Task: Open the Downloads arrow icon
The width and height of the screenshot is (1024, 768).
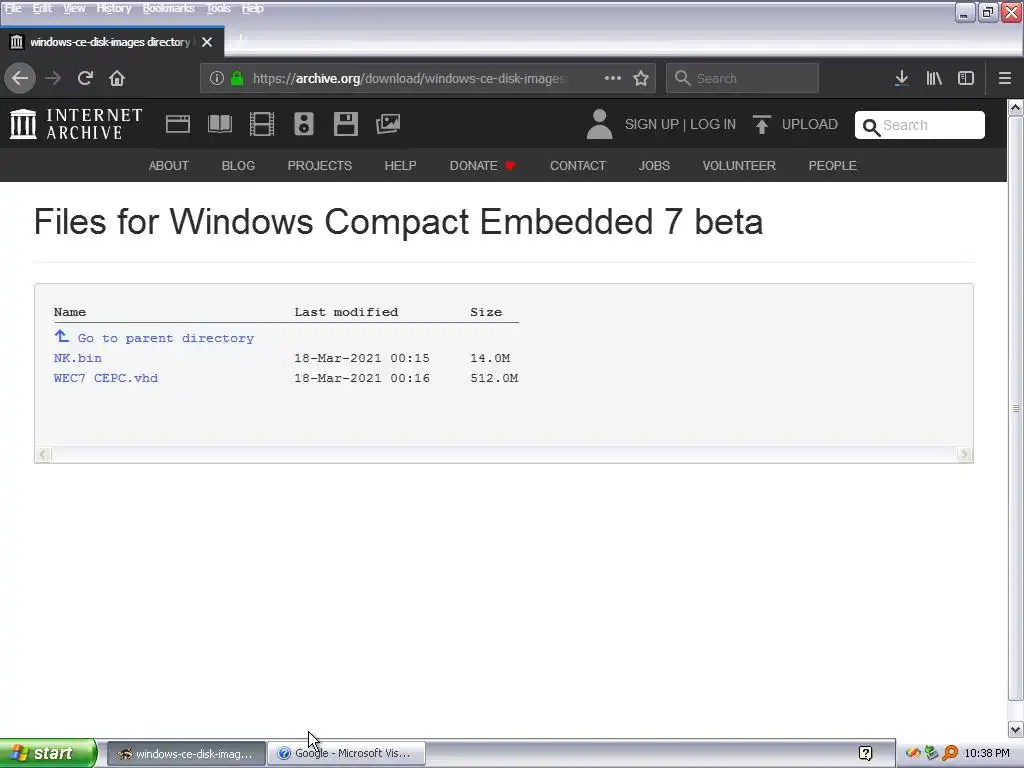Action: tap(901, 78)
